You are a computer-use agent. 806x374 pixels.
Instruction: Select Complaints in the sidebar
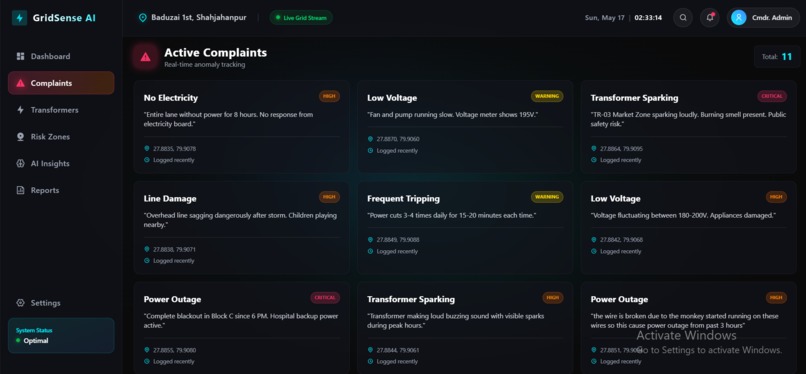click(61, 83)
